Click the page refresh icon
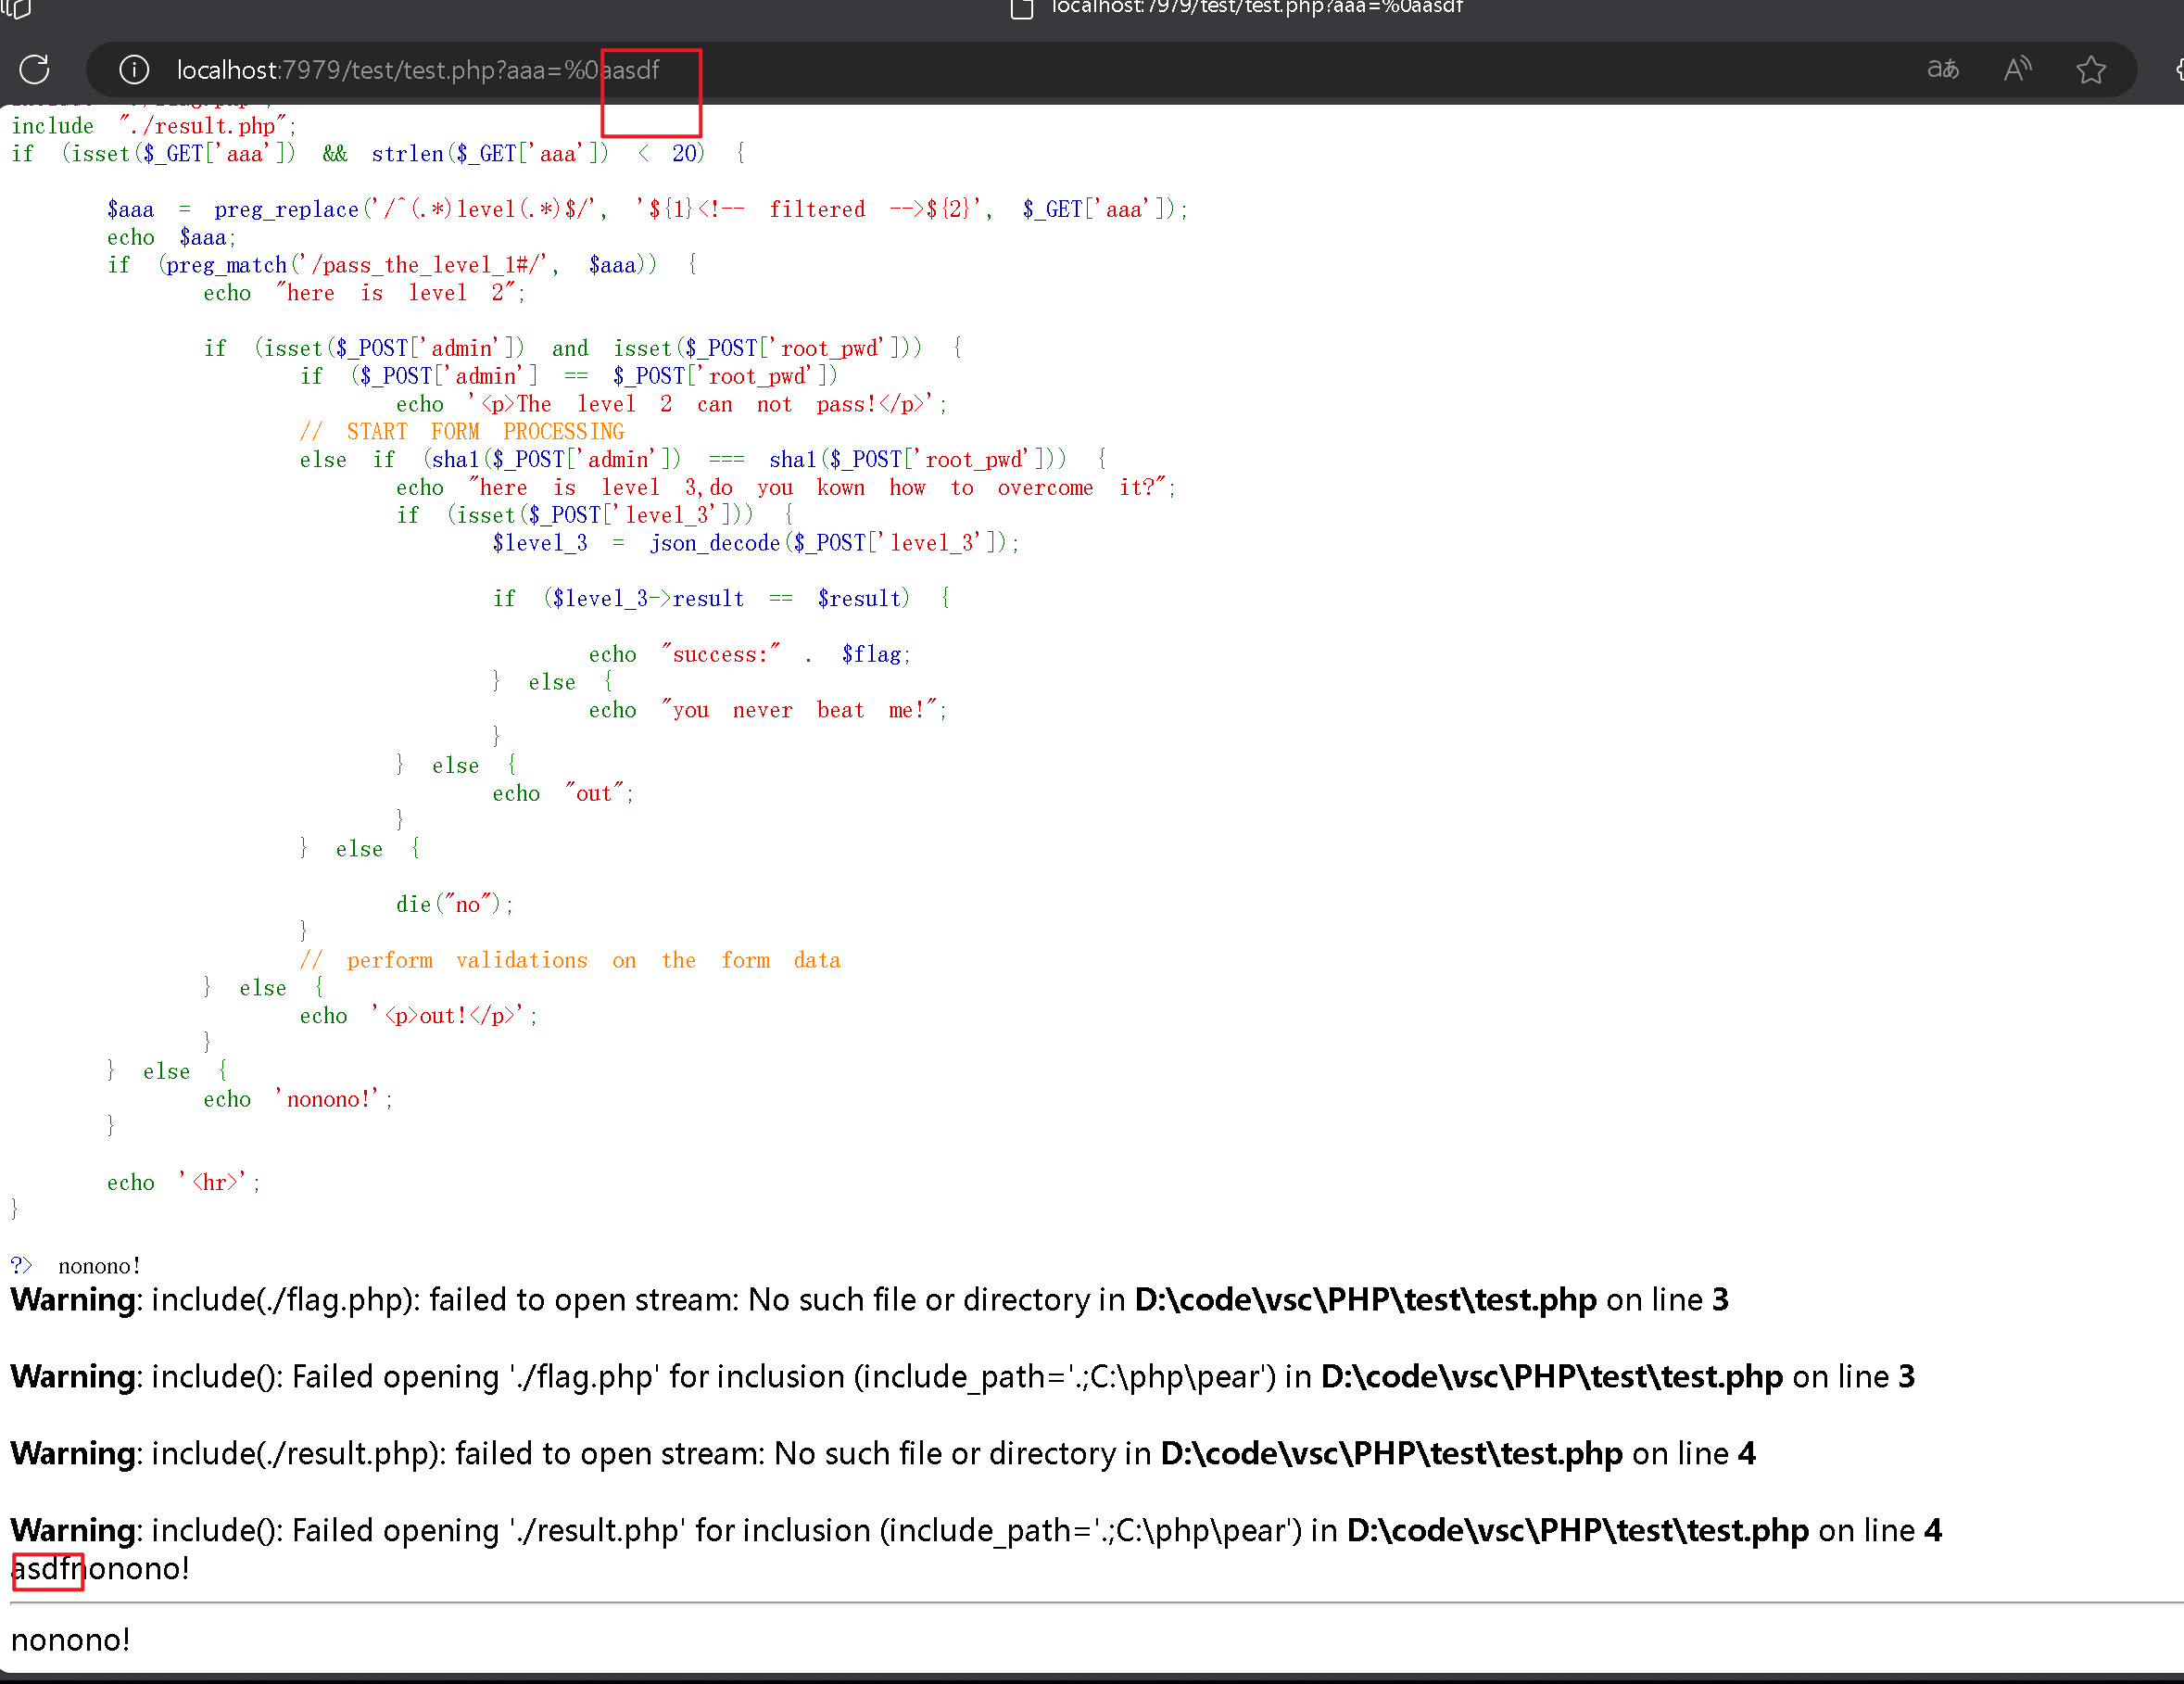 [34, 69]
